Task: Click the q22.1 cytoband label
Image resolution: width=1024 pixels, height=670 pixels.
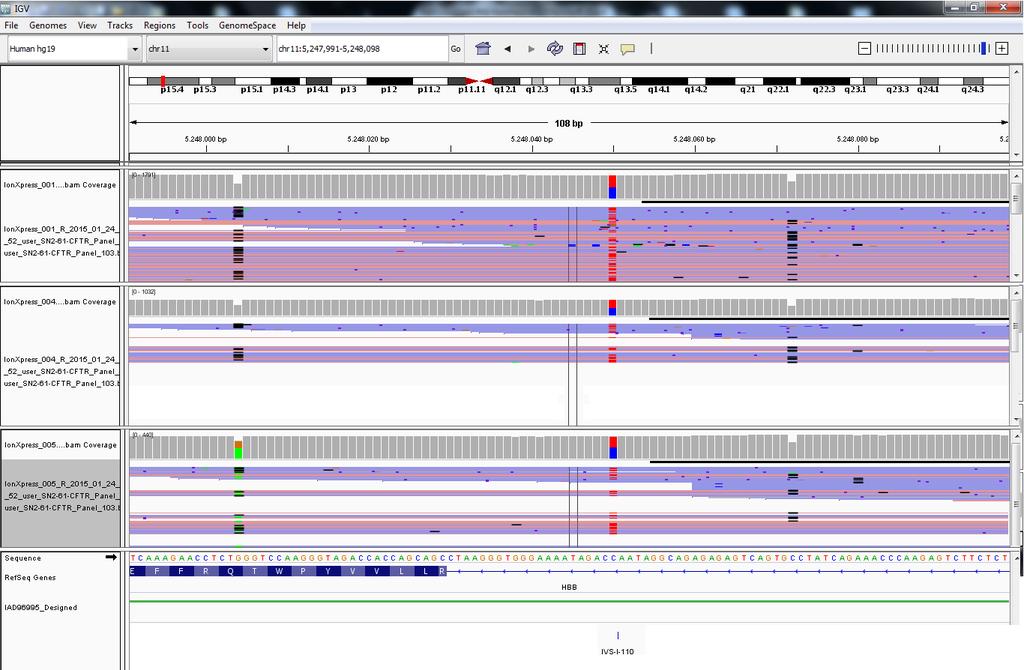Action: pyautogui.click(x=778, y=89)
